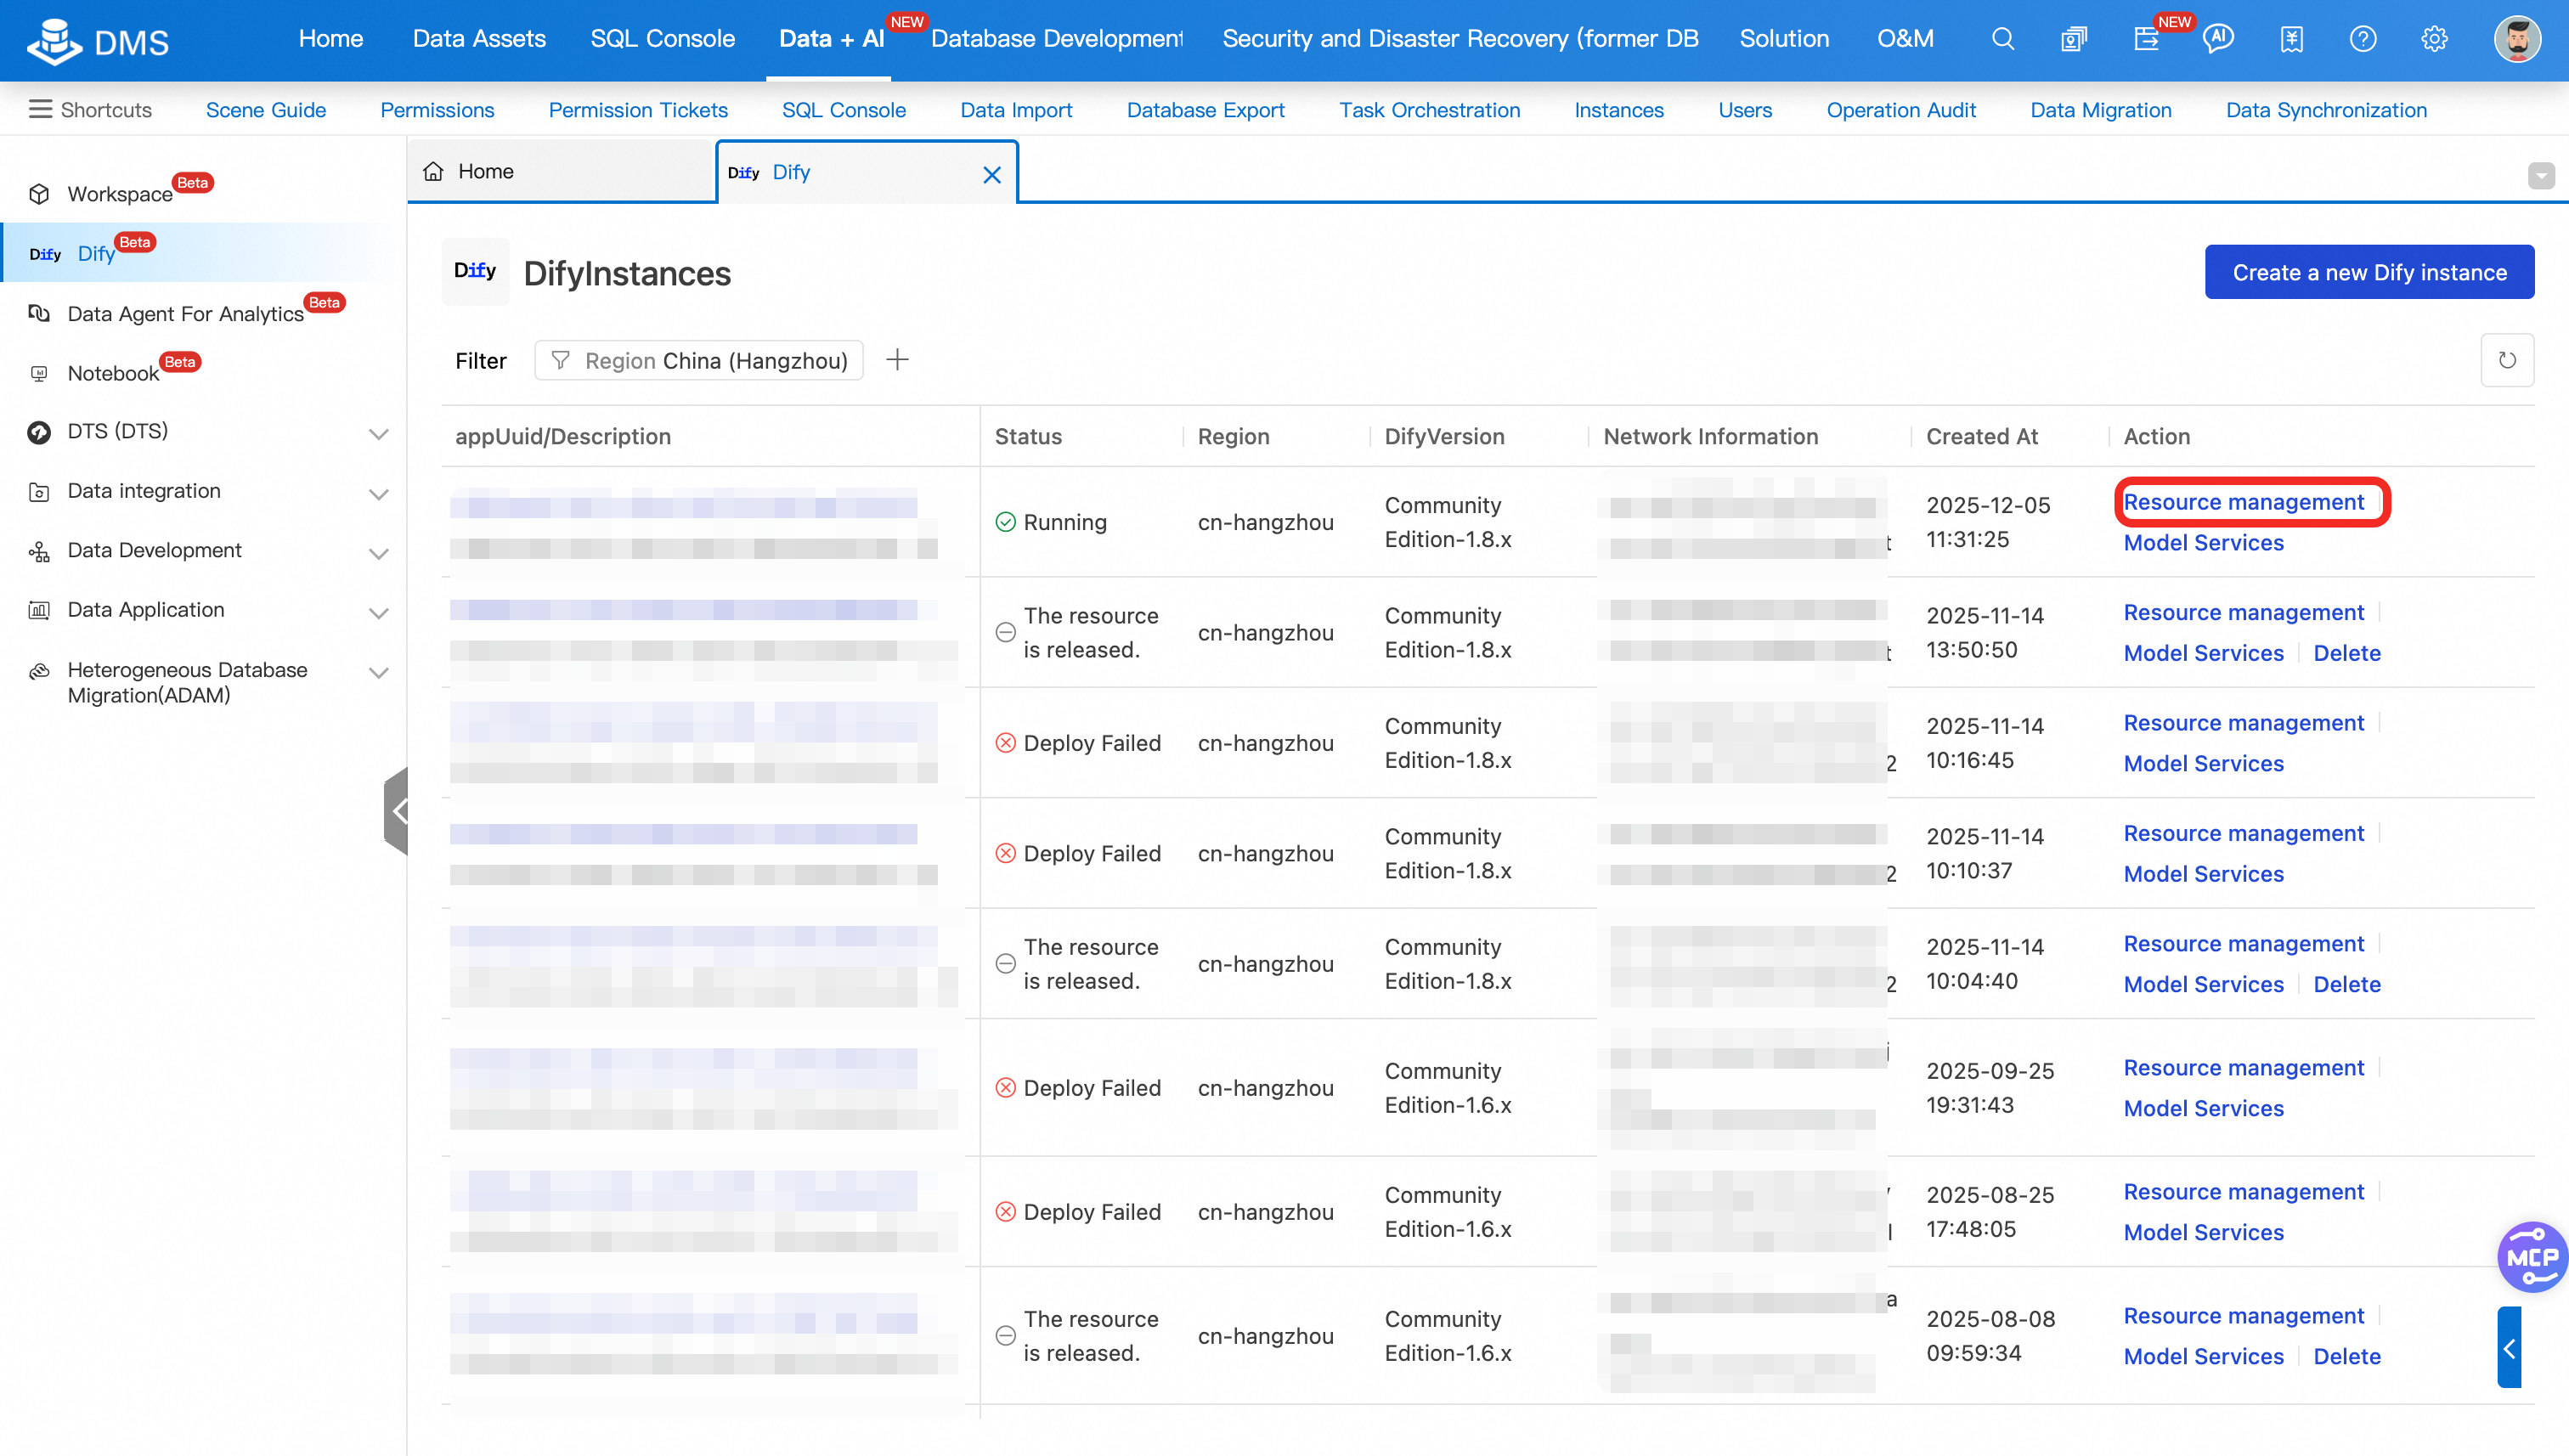
Task: Open Database Export shortcut
Action: 1205,110
